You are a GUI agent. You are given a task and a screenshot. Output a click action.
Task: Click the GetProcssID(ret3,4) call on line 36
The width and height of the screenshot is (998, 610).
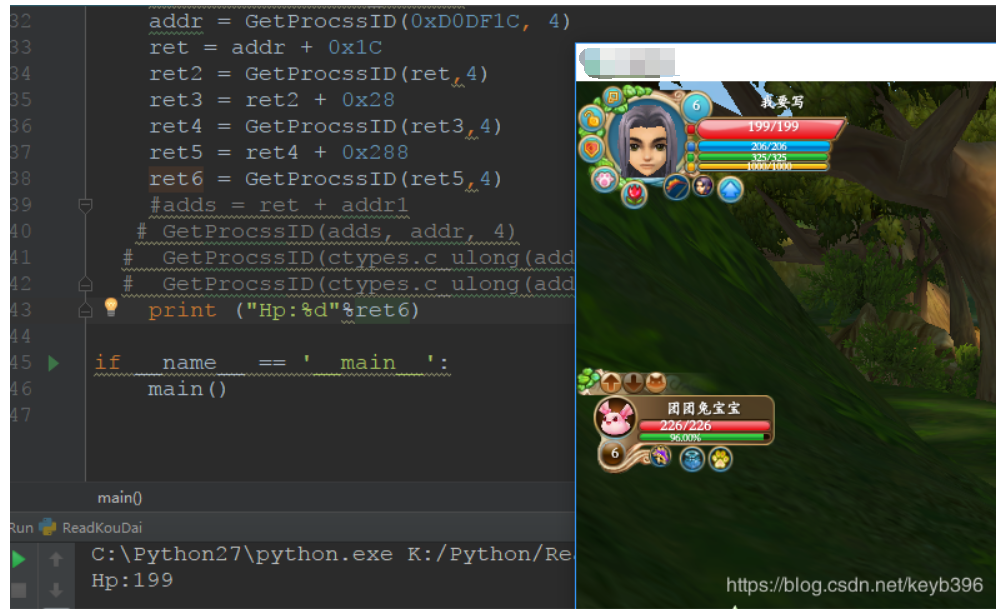tap(374, 127)
